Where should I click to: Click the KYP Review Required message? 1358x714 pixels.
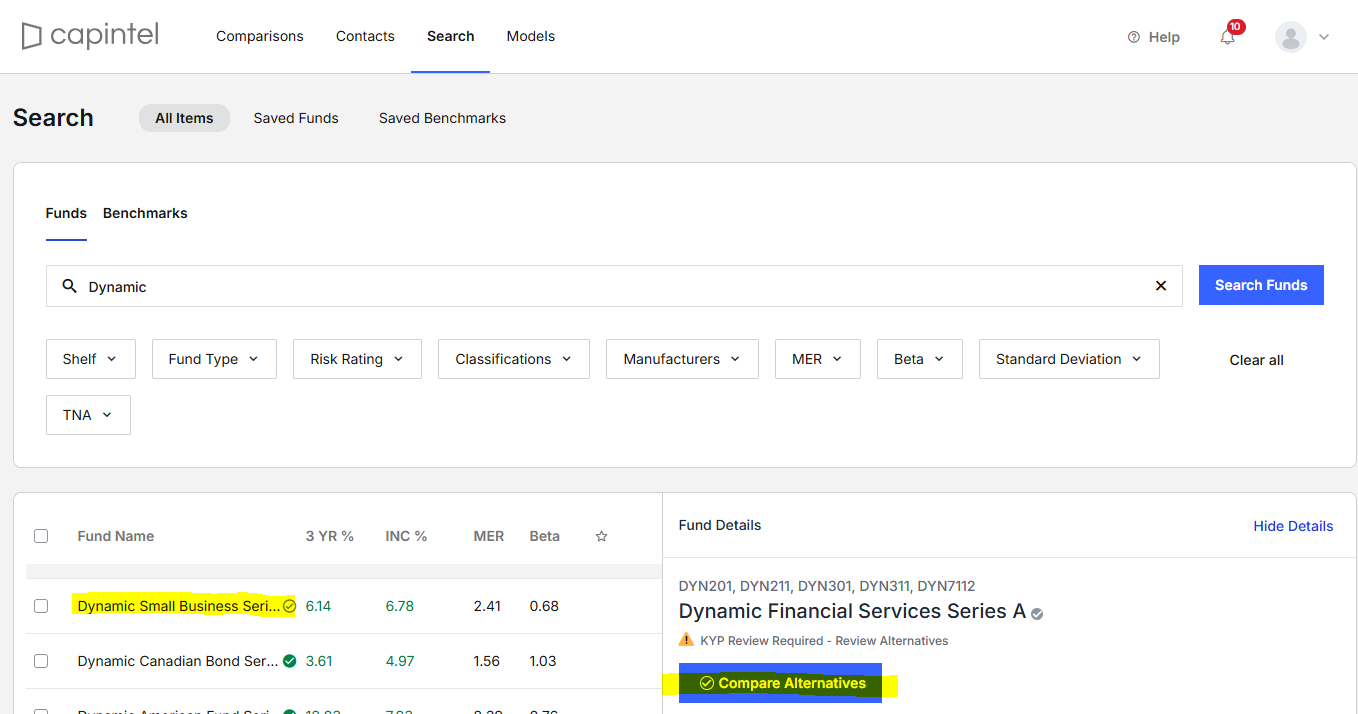pyautogui.click(x=824, y=640)
